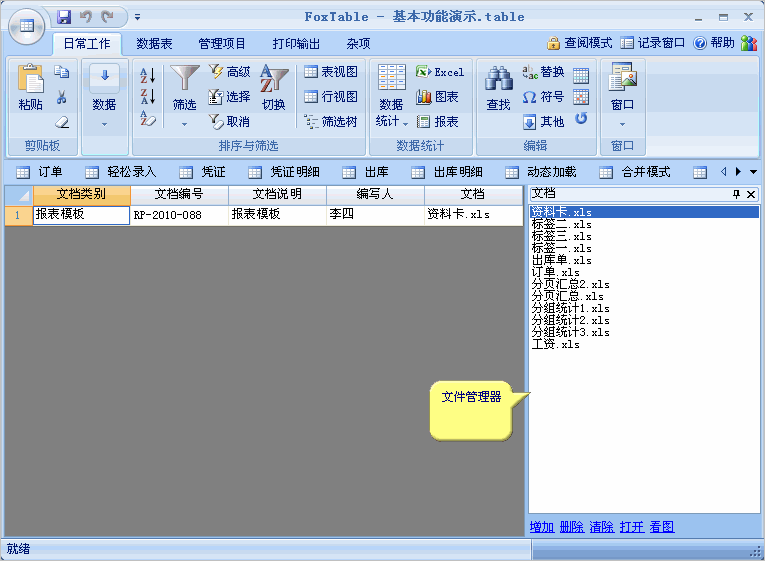Viewport: 765px width, 561px height.
Task: Select the 数据表 ribbon tab
Action: pyautogui.click(x=154, y=44)
